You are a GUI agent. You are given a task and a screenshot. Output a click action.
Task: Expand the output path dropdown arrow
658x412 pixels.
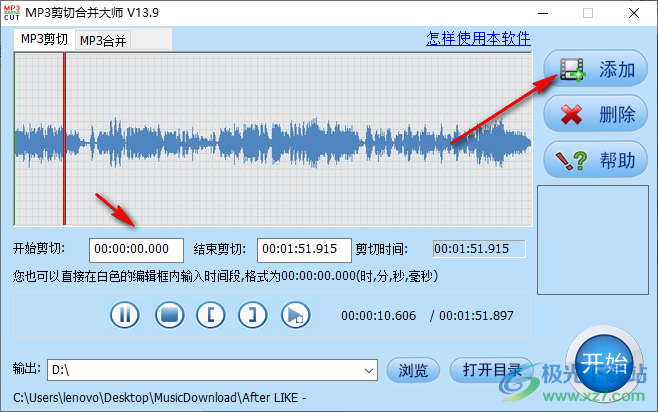tap(369, 370)
